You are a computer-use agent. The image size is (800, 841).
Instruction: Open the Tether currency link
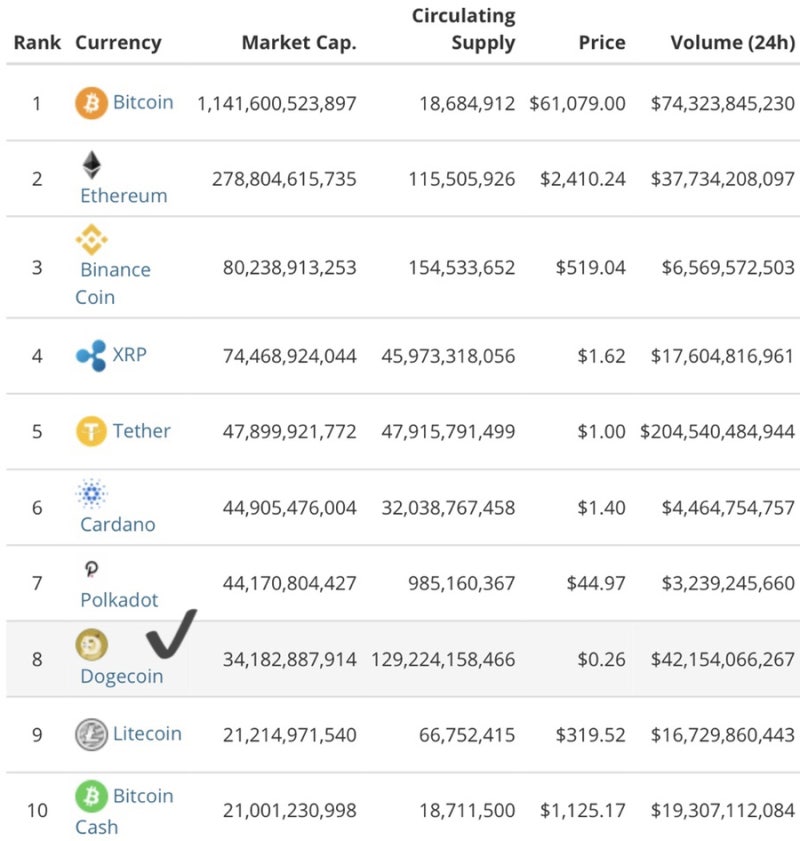point(142,431)
